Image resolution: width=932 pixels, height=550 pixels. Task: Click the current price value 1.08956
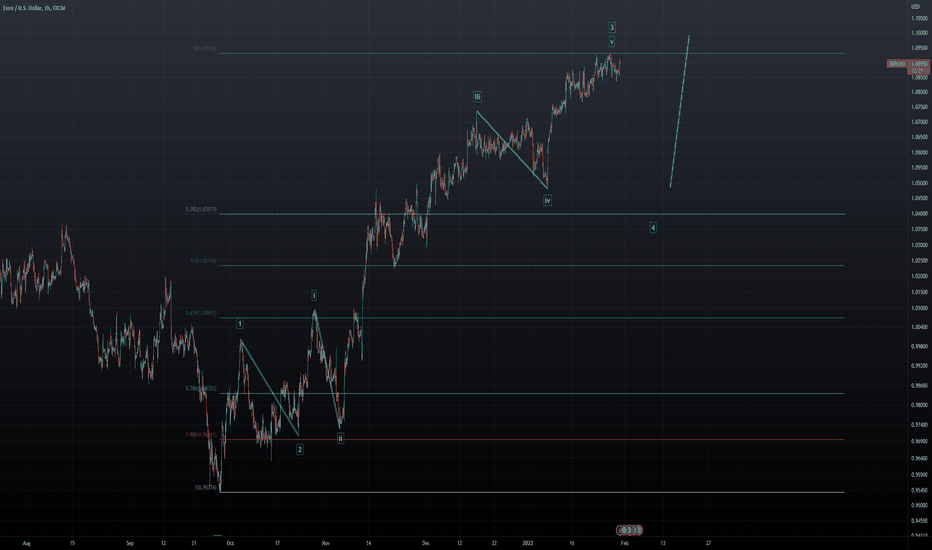(x=919, y=64)
